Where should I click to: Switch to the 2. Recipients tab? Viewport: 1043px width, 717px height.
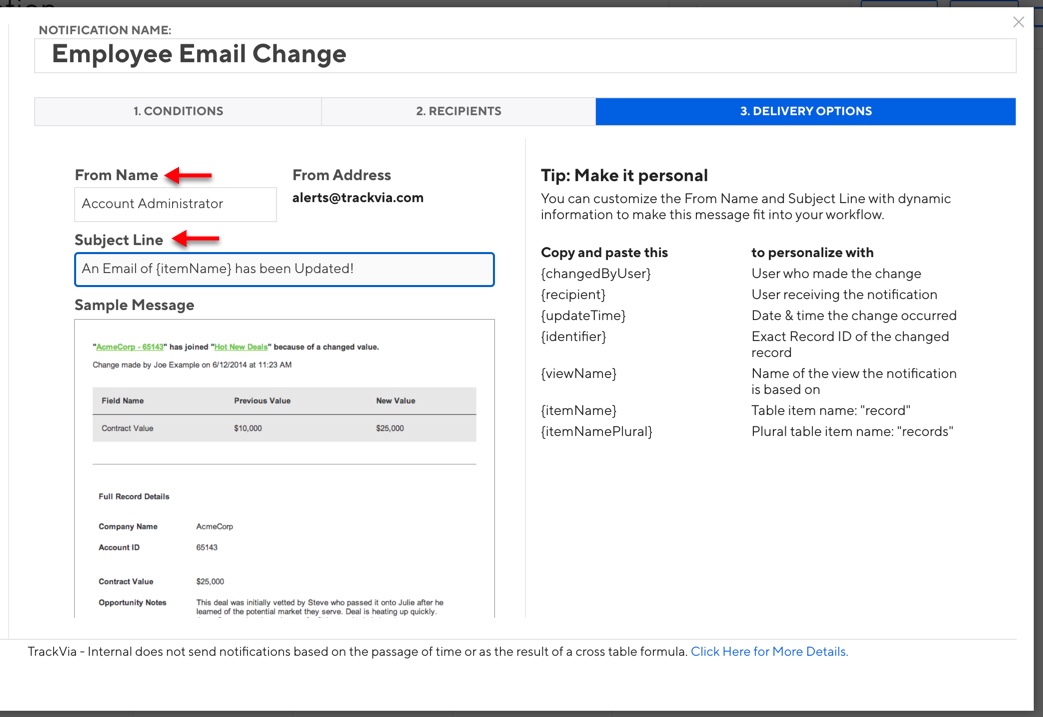pyautogui.click(x=458, y=111)
